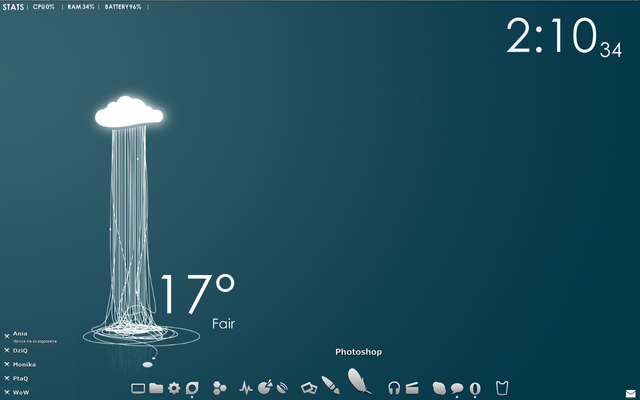Click the CPU 0% readout
640x400 pixels.
[x=43, y=7]
